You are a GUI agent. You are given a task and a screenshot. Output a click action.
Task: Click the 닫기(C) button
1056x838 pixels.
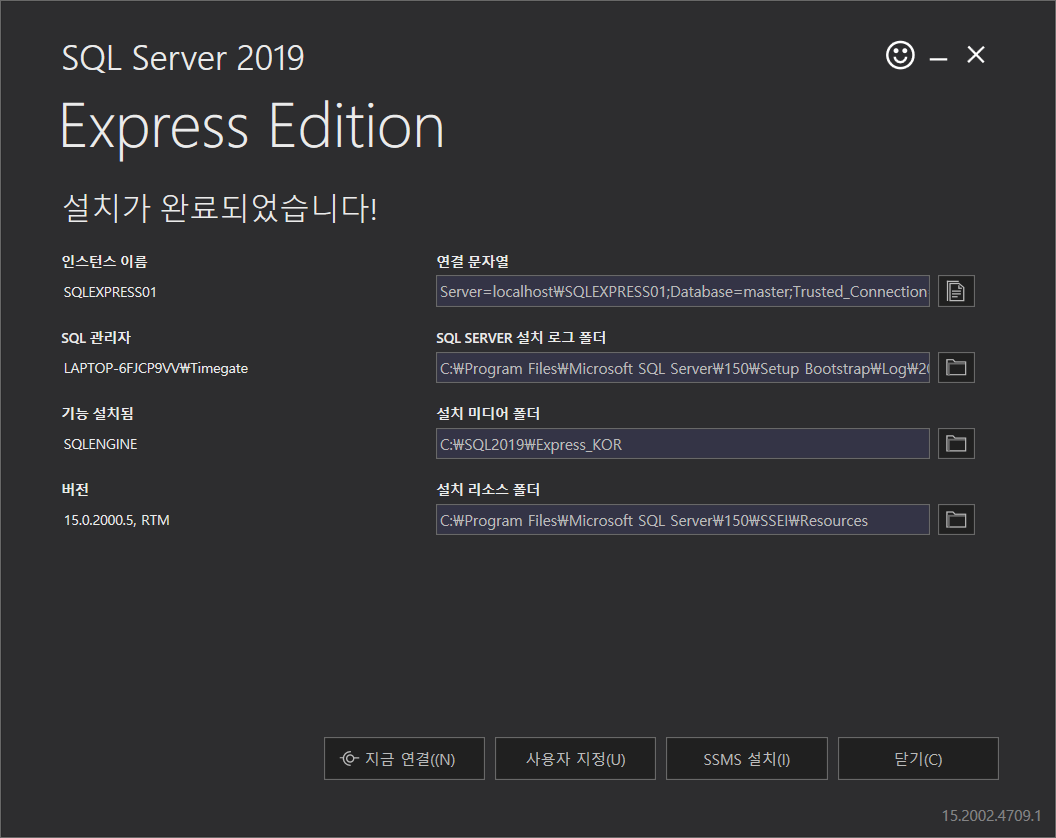click(x=918, y=759)
